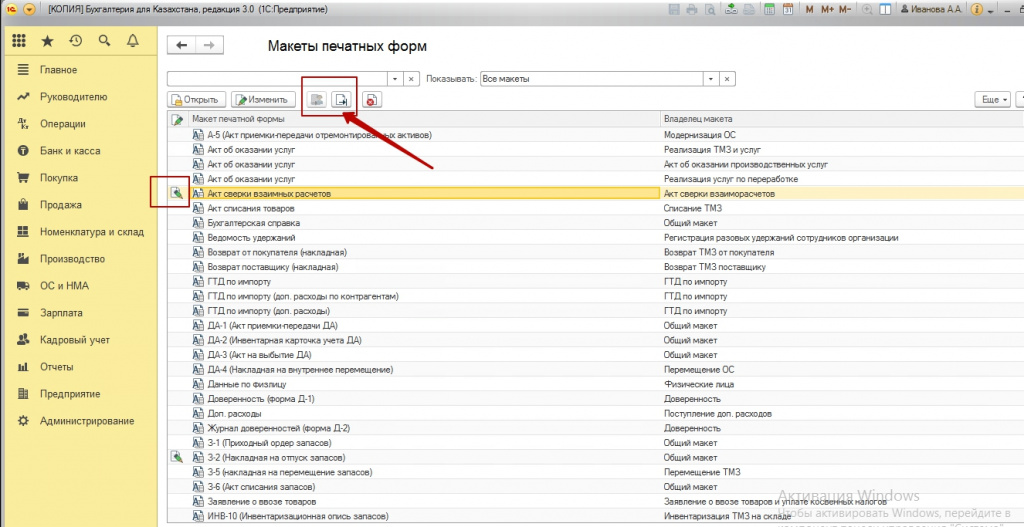The image size is (1024, 527).
Task: Click the M- memory button
Action: coord(844,10)
